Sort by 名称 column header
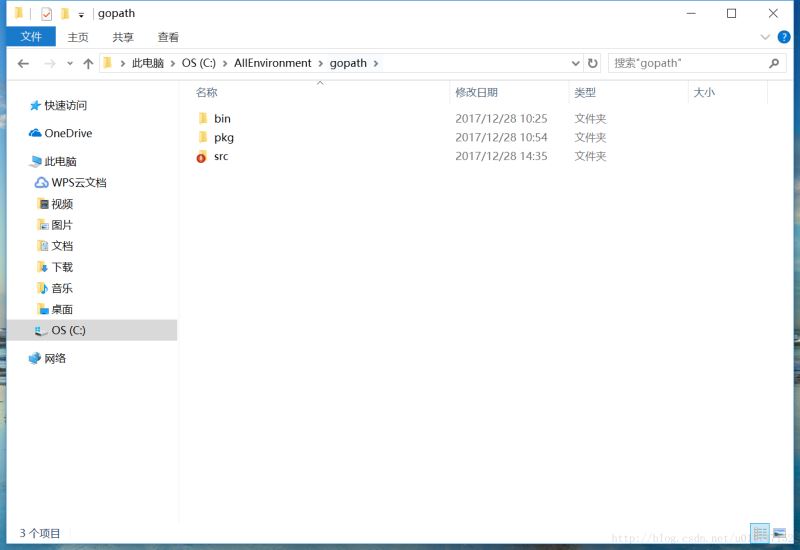Screen dimensions: 800x550 pos(206,92)
